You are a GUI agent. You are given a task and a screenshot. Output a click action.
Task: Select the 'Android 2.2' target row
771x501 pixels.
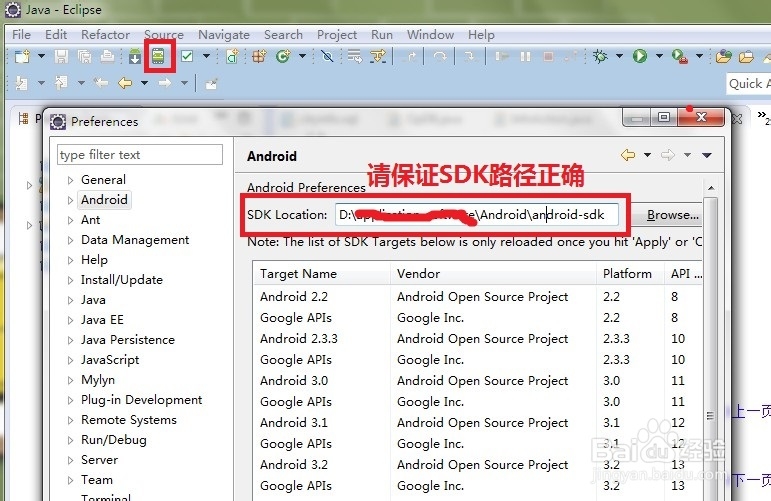pos(477,296)
